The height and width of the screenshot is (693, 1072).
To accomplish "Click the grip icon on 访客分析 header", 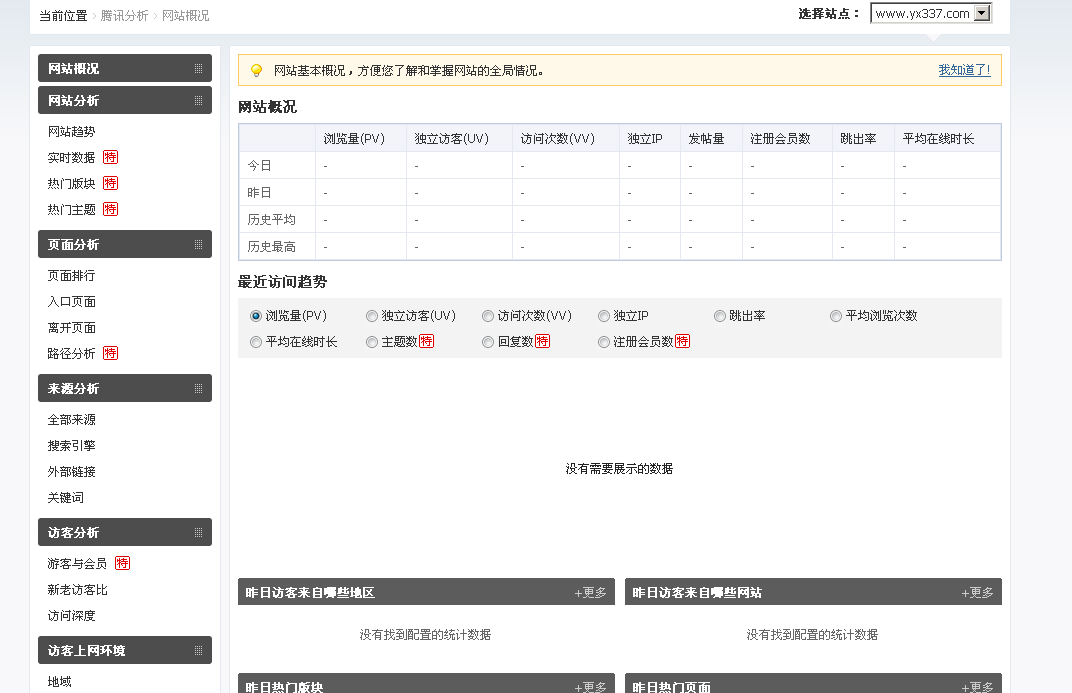I will pos(198,532).
